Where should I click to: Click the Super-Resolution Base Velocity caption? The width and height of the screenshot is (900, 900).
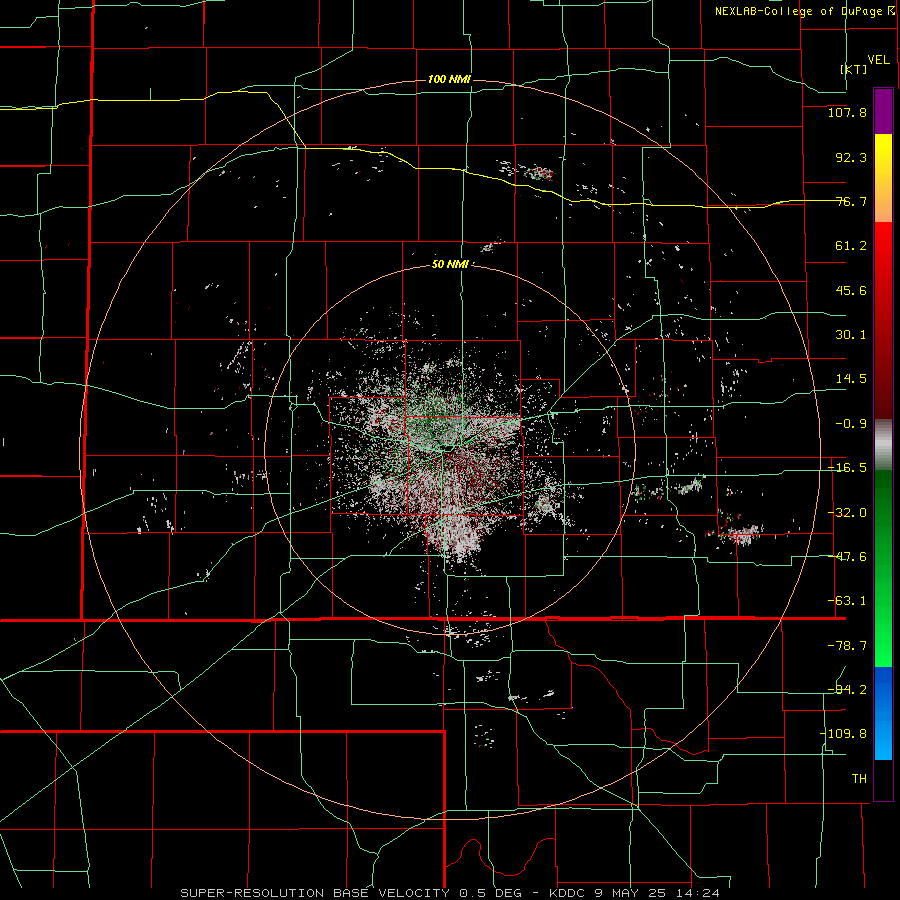(449, 893)
